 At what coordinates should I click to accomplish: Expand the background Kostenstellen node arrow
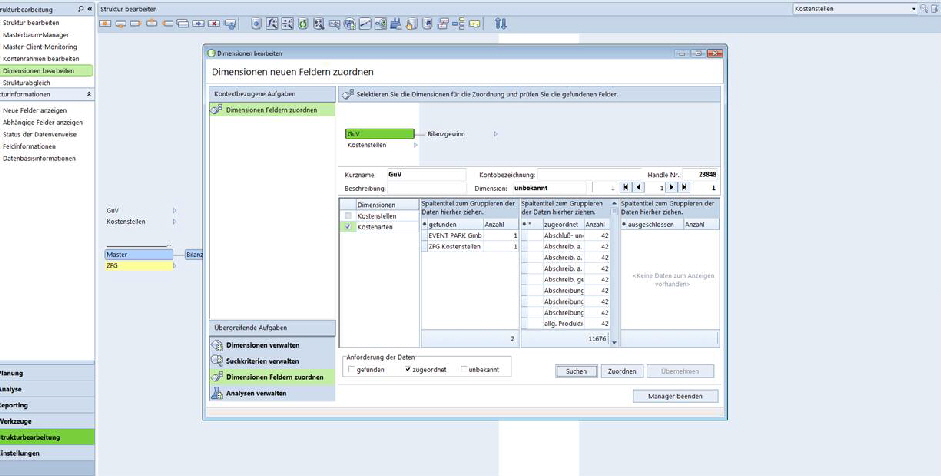(x=175, y=221)
